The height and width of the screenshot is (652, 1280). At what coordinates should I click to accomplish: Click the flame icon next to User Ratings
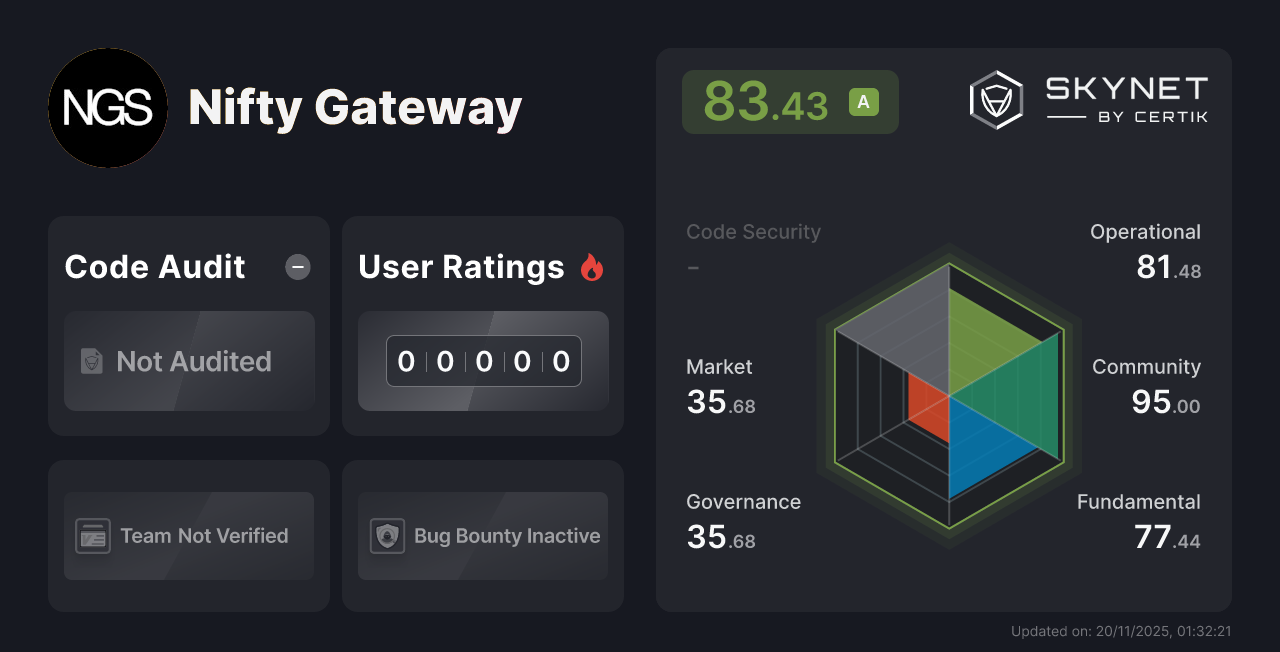592,266
